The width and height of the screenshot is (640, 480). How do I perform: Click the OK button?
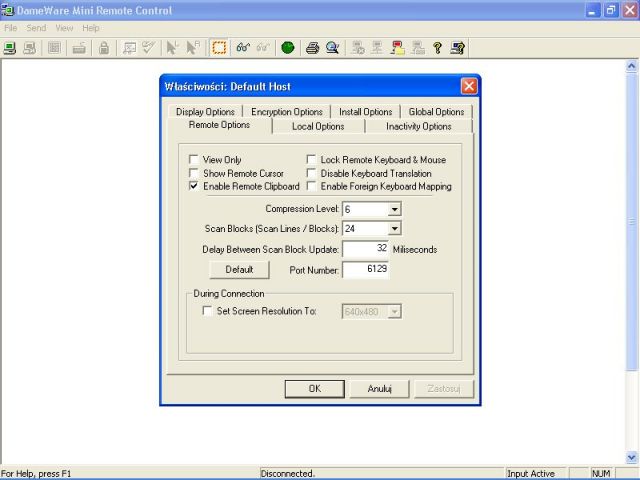point(315,389)
